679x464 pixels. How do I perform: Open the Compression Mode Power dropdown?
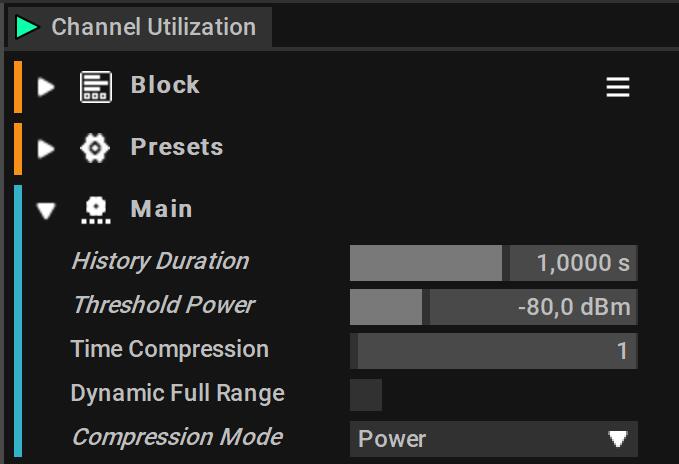[494, 439]
